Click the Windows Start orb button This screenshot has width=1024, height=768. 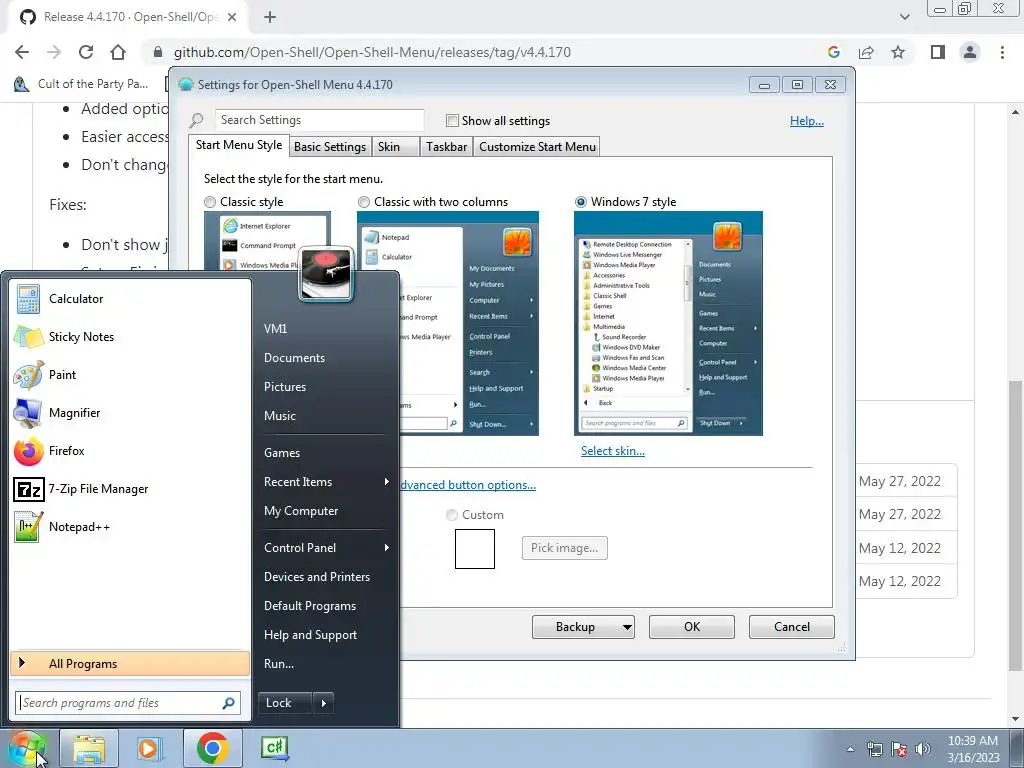27,749
